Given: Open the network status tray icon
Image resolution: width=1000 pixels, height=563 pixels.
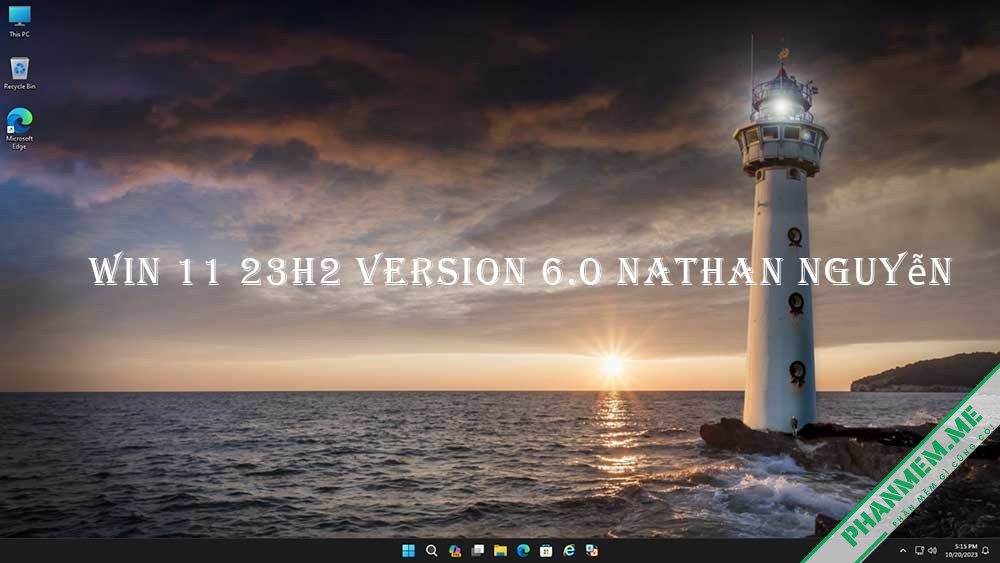Looking at the screenshot, I should [x=920, y=550].
